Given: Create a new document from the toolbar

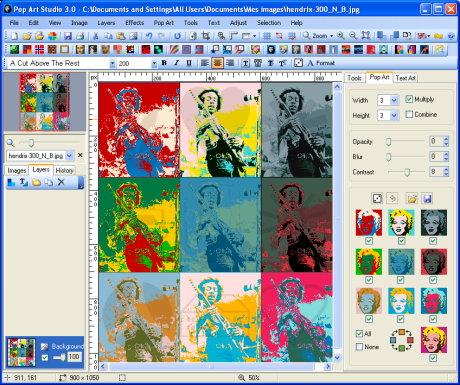Looking at the screenshot, I should (14, 36).
